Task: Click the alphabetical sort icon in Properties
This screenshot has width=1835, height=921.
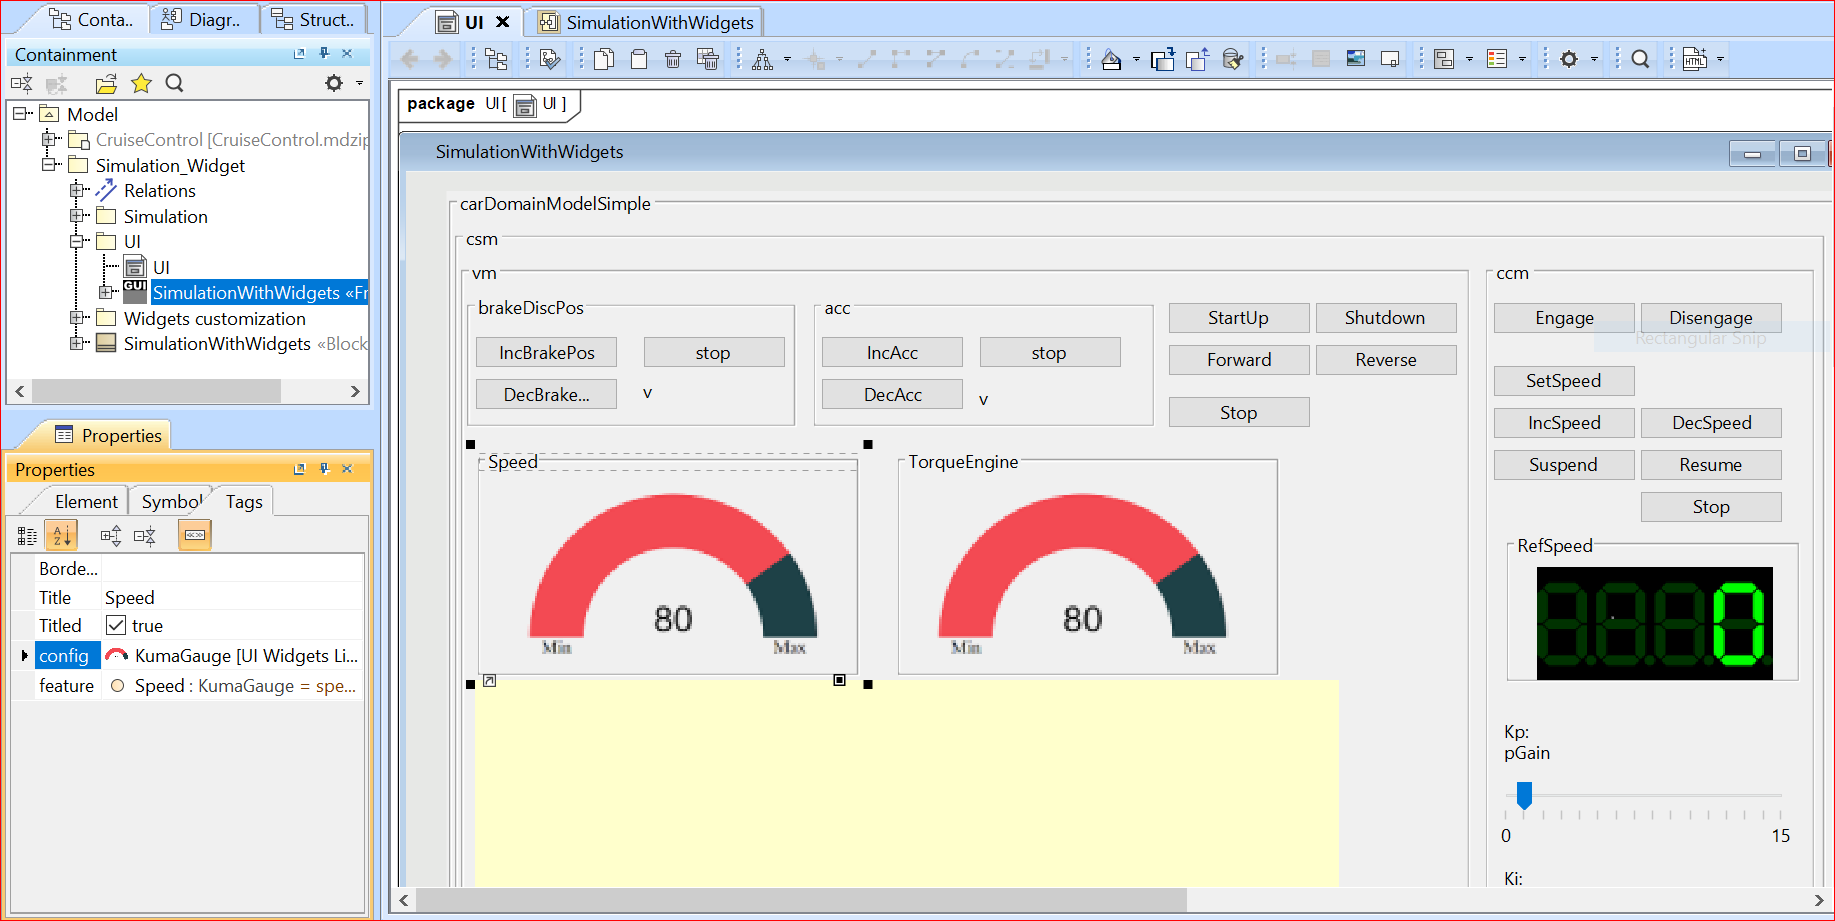Action: [x=61, y=536]
